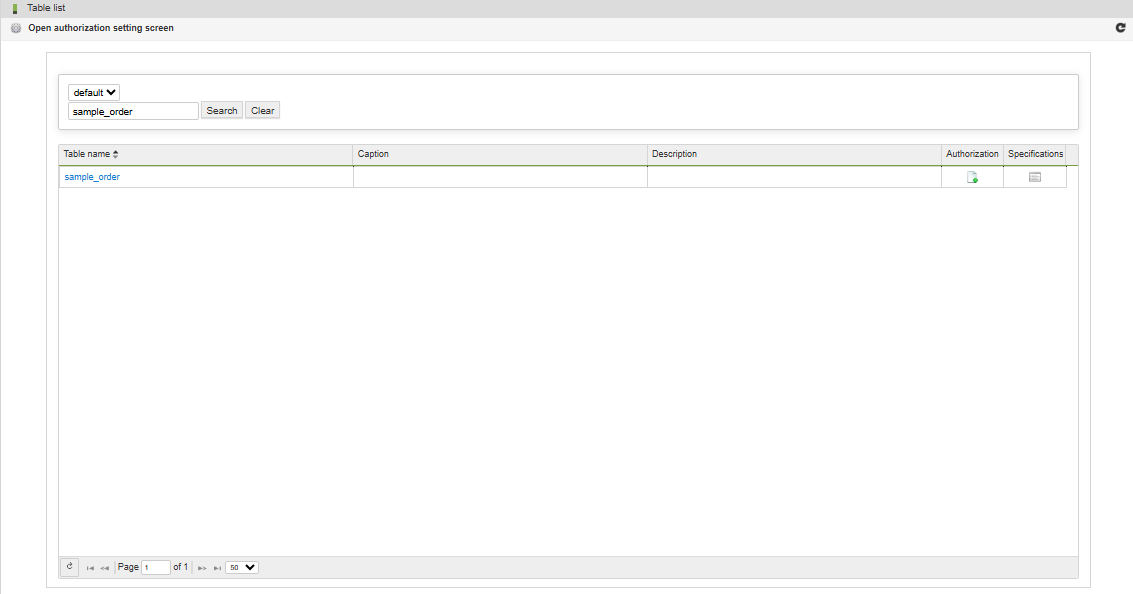
Task: Click the Search button
Action: [x=222, y=111]
